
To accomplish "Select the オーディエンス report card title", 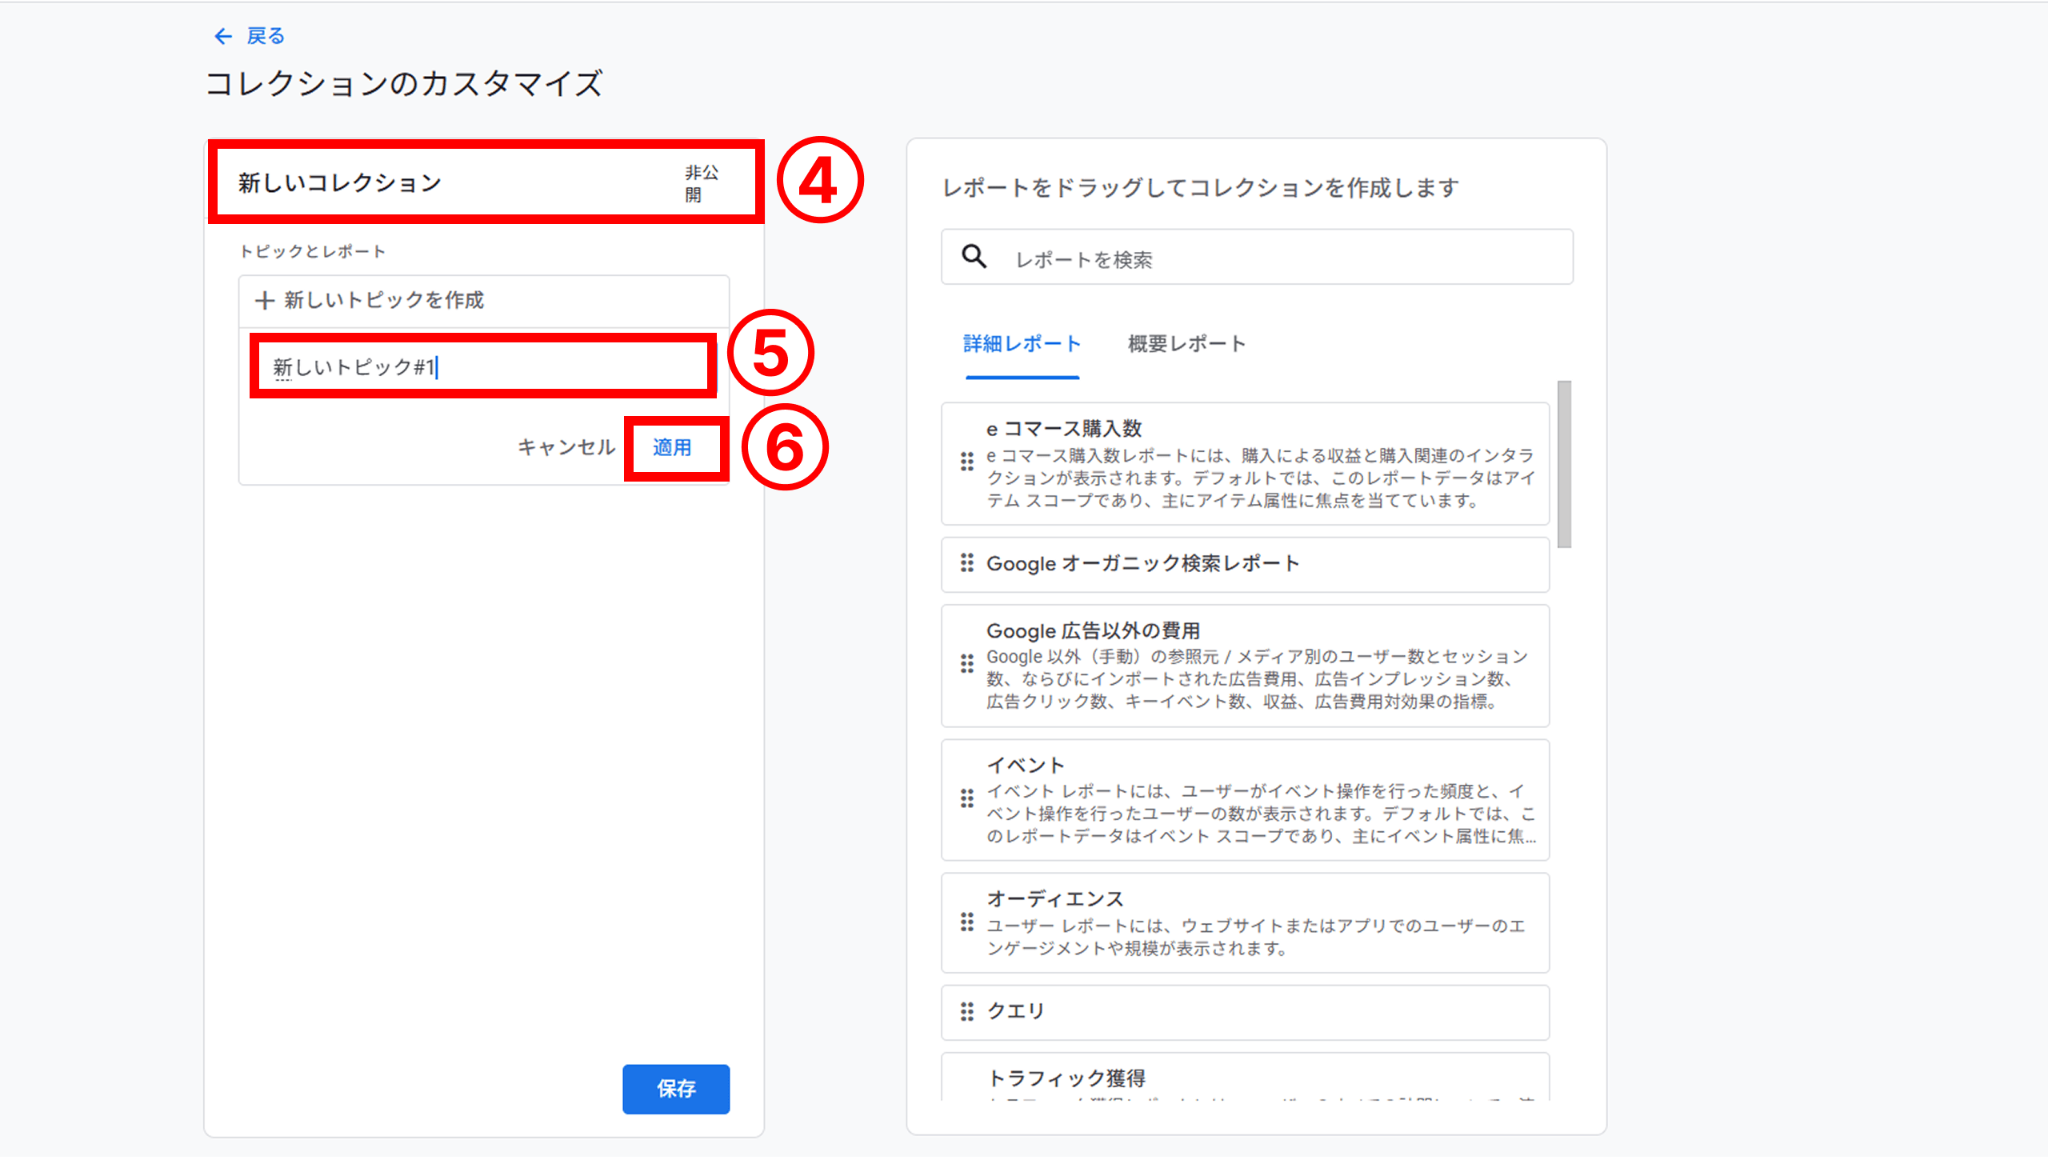I will click(1055, 899).
